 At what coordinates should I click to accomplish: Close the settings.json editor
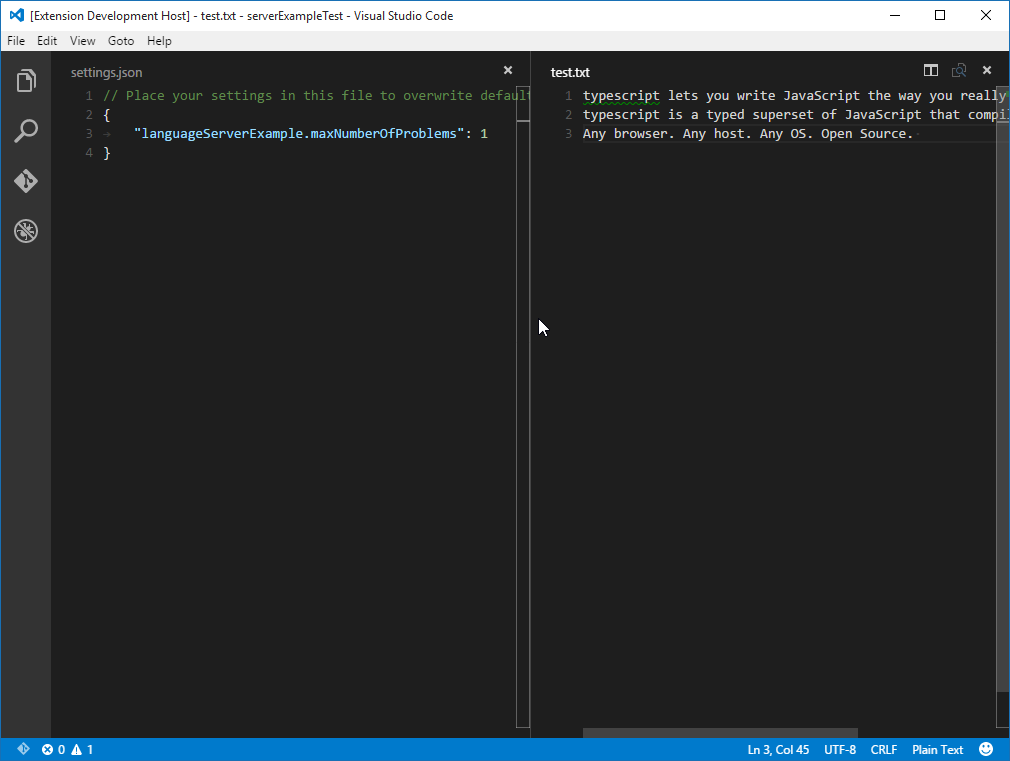pos(508,71)
